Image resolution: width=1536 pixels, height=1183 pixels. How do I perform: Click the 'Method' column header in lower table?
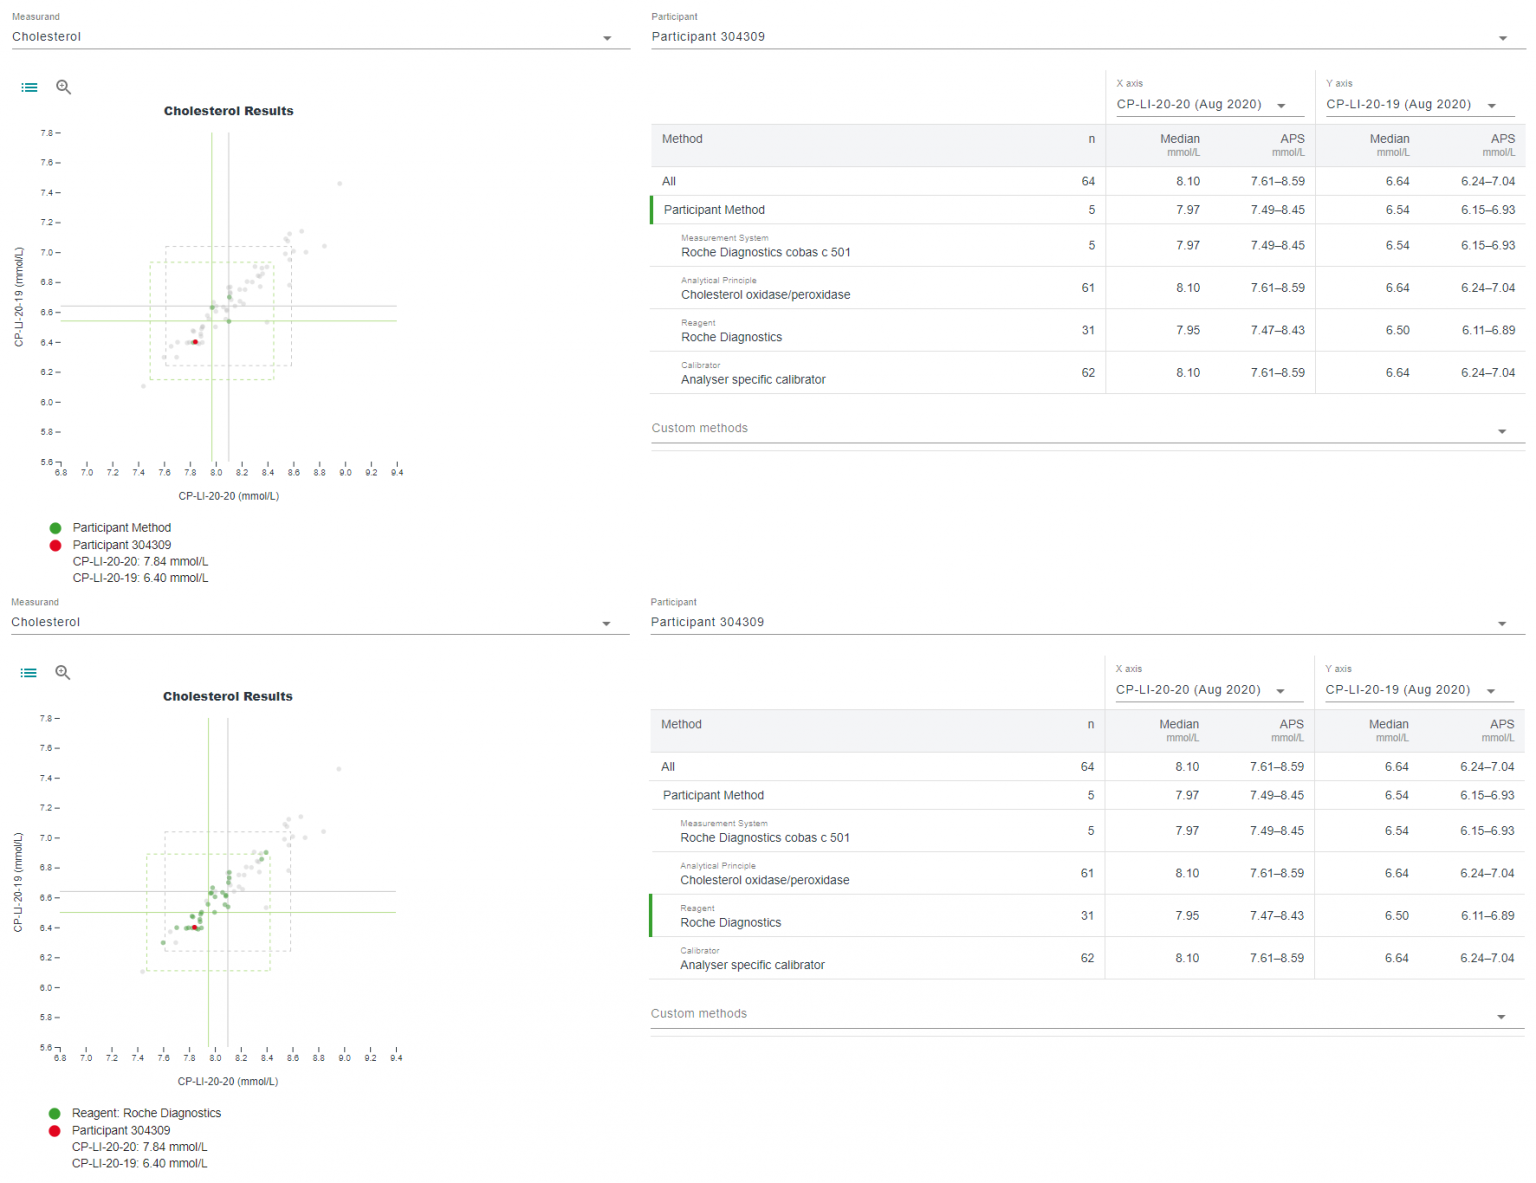681,724
